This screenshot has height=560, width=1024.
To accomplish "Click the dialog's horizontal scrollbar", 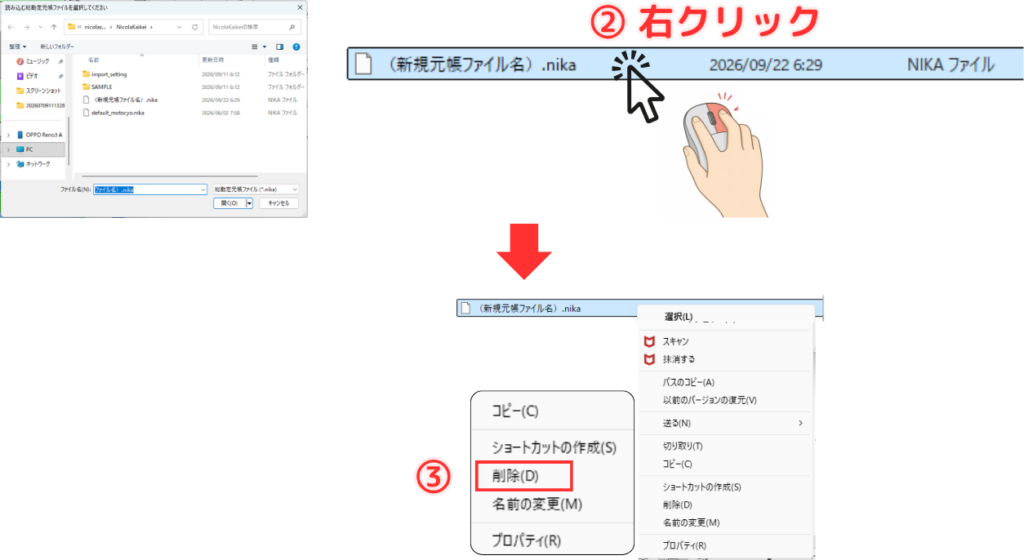I will pyautogui.click(x=170, y=176).
